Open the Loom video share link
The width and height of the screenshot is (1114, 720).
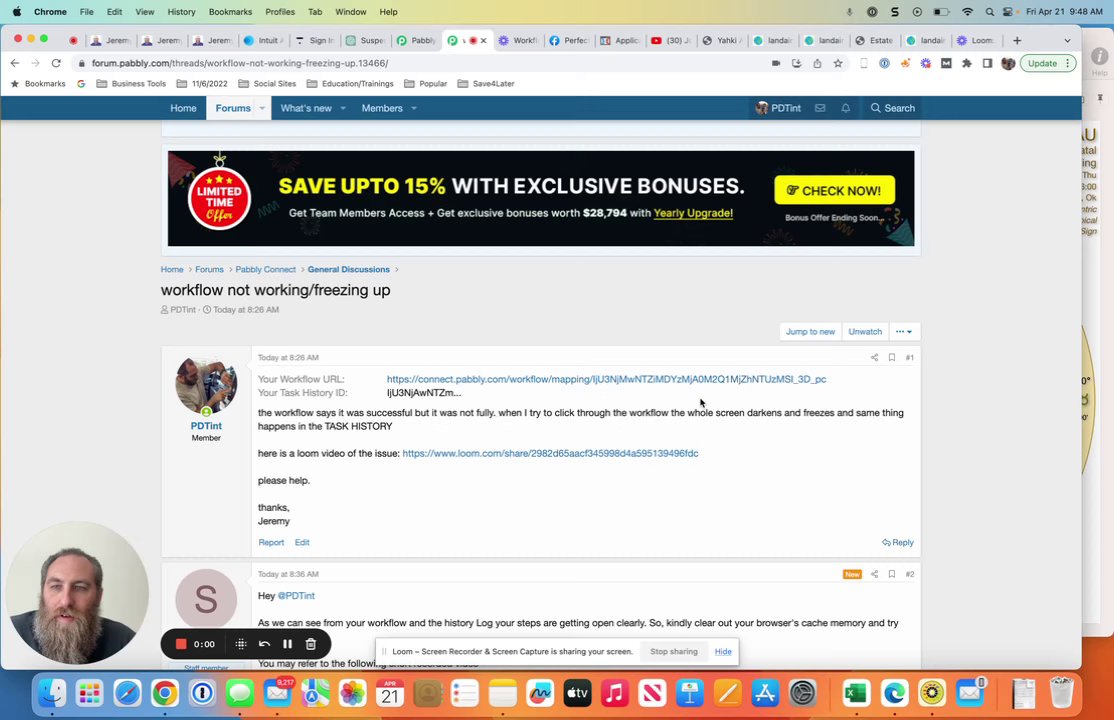550,453
